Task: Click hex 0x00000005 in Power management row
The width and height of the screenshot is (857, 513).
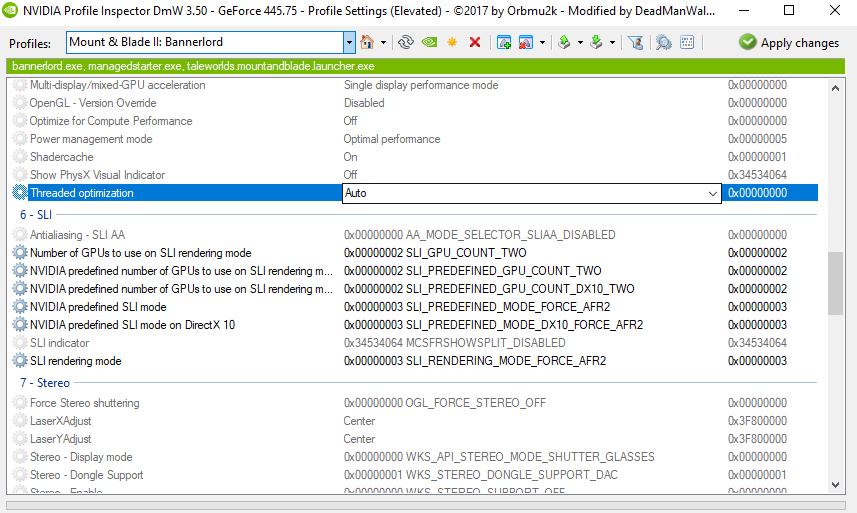Action: pos(757,139)
